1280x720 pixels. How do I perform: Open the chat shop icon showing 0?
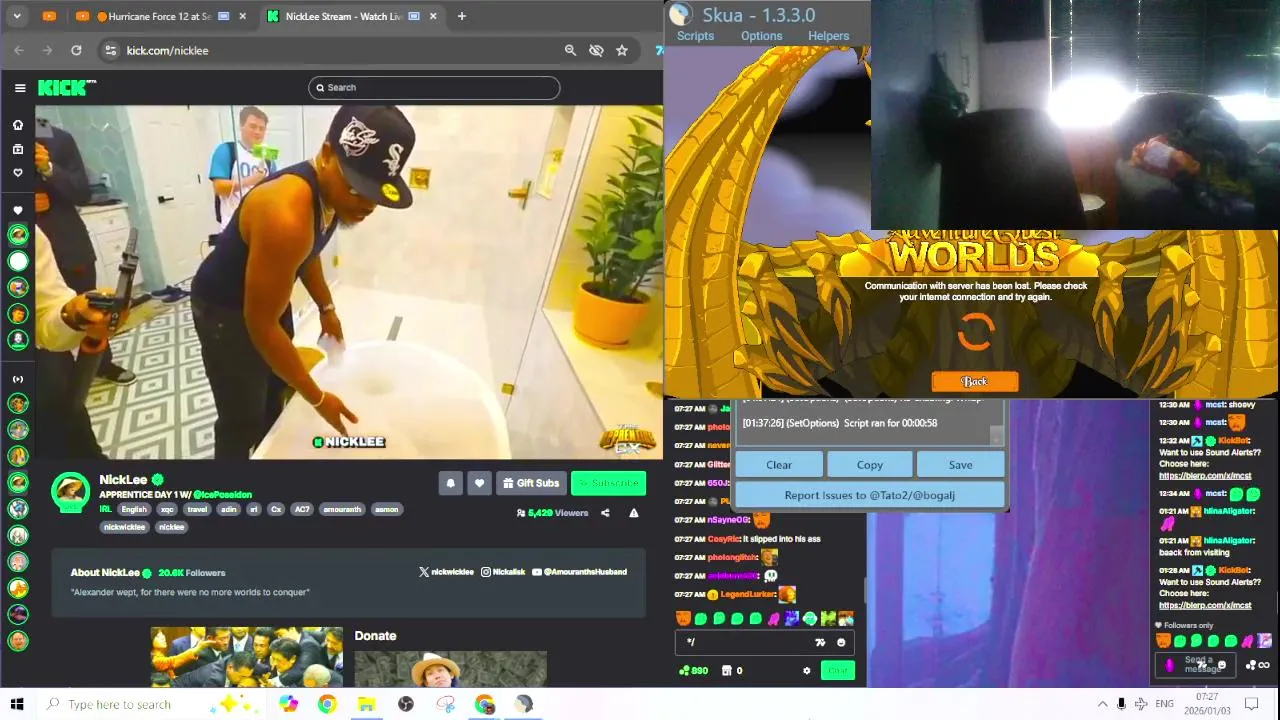click(x=733, y=671)
